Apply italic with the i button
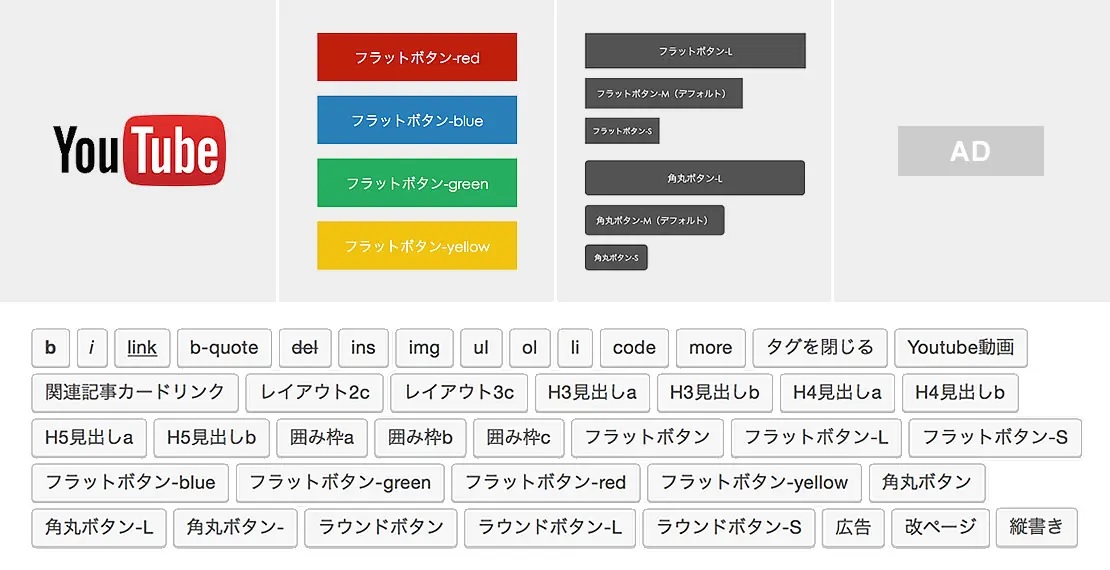The width and height of the screenshot is (1110, 570). click(92, 348)
